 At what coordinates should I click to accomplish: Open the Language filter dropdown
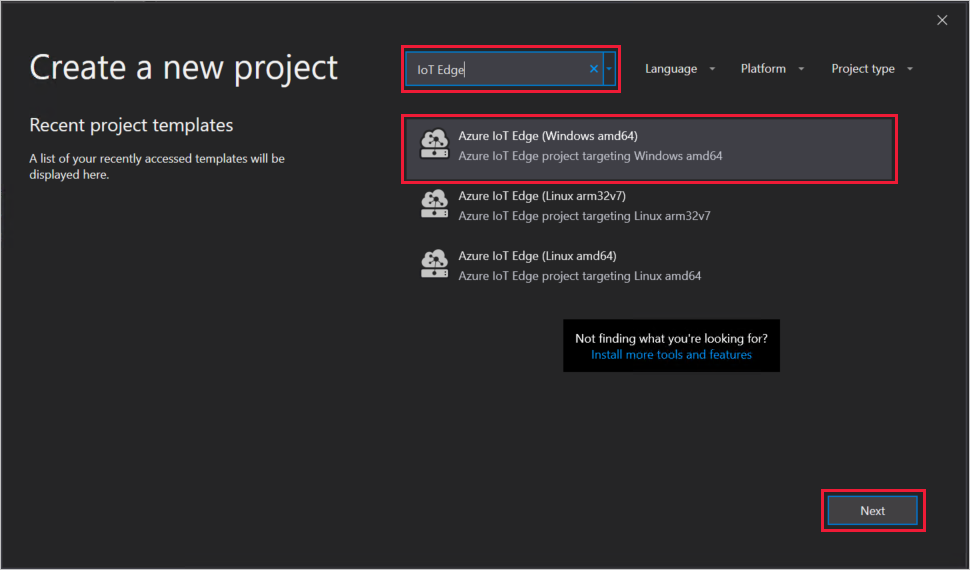[x=680, y=69]
